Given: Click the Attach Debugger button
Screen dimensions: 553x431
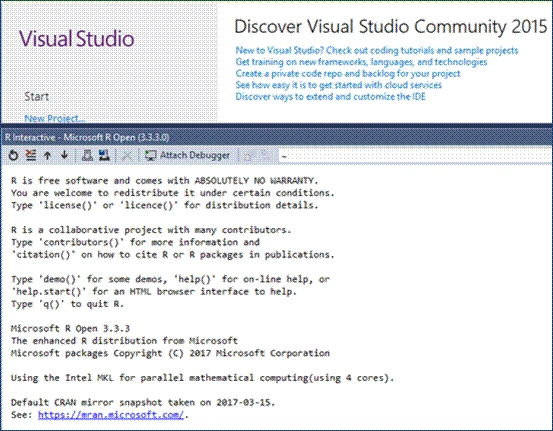Looking at the screenshot, I should pos(188,155).
